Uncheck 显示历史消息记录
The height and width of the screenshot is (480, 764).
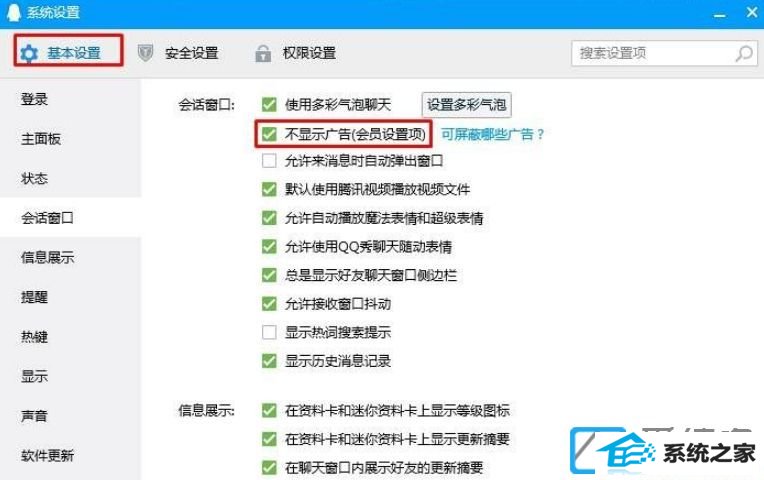pyautogui.click(x=269, y=361)
